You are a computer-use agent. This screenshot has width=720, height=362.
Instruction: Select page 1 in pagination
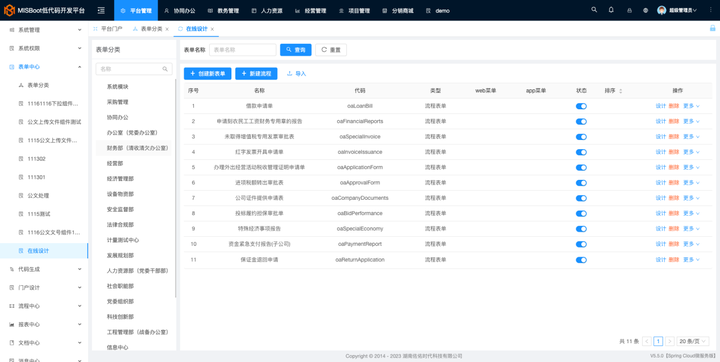pyautogui.click(x=658, y=341)
